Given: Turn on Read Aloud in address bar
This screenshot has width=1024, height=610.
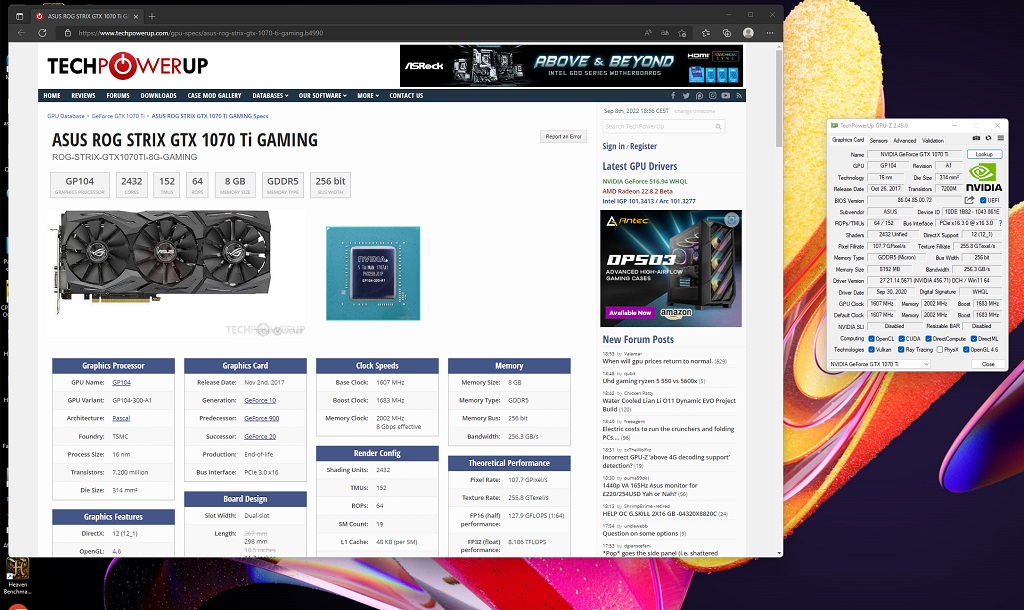Looking at the screenshot, I should (x=648, y=33).
